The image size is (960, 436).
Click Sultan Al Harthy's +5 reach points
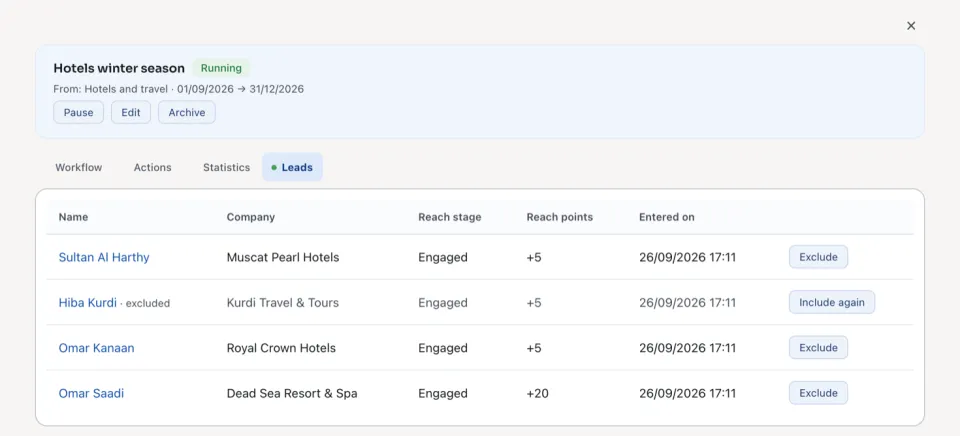coord(534,257)
